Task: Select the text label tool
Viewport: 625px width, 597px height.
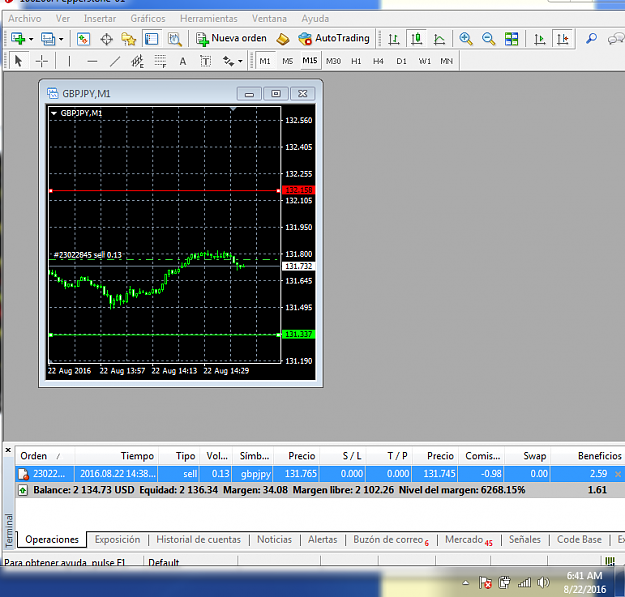Action: (x=205, y=61)
